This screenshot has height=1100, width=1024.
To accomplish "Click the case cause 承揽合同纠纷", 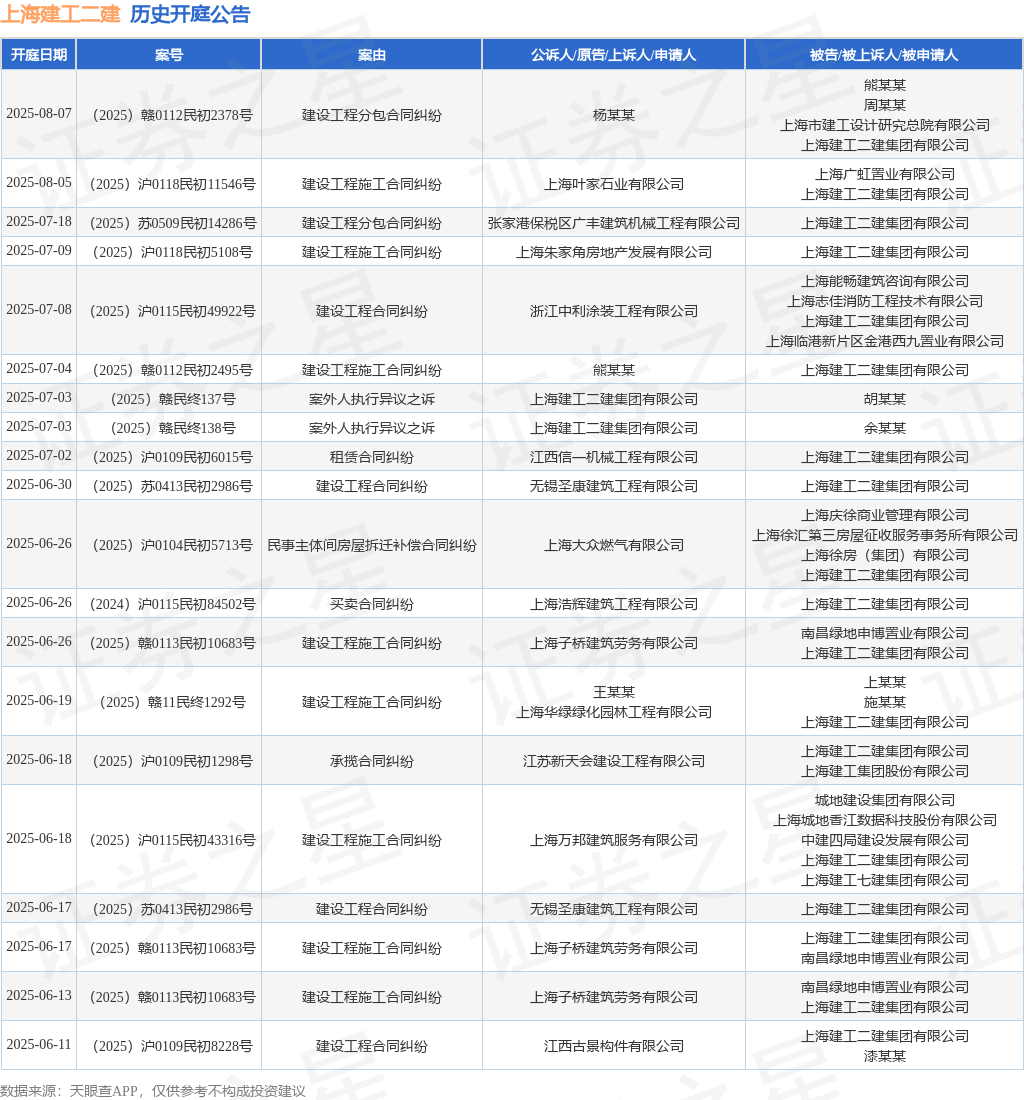I will [x=372, y=761].
